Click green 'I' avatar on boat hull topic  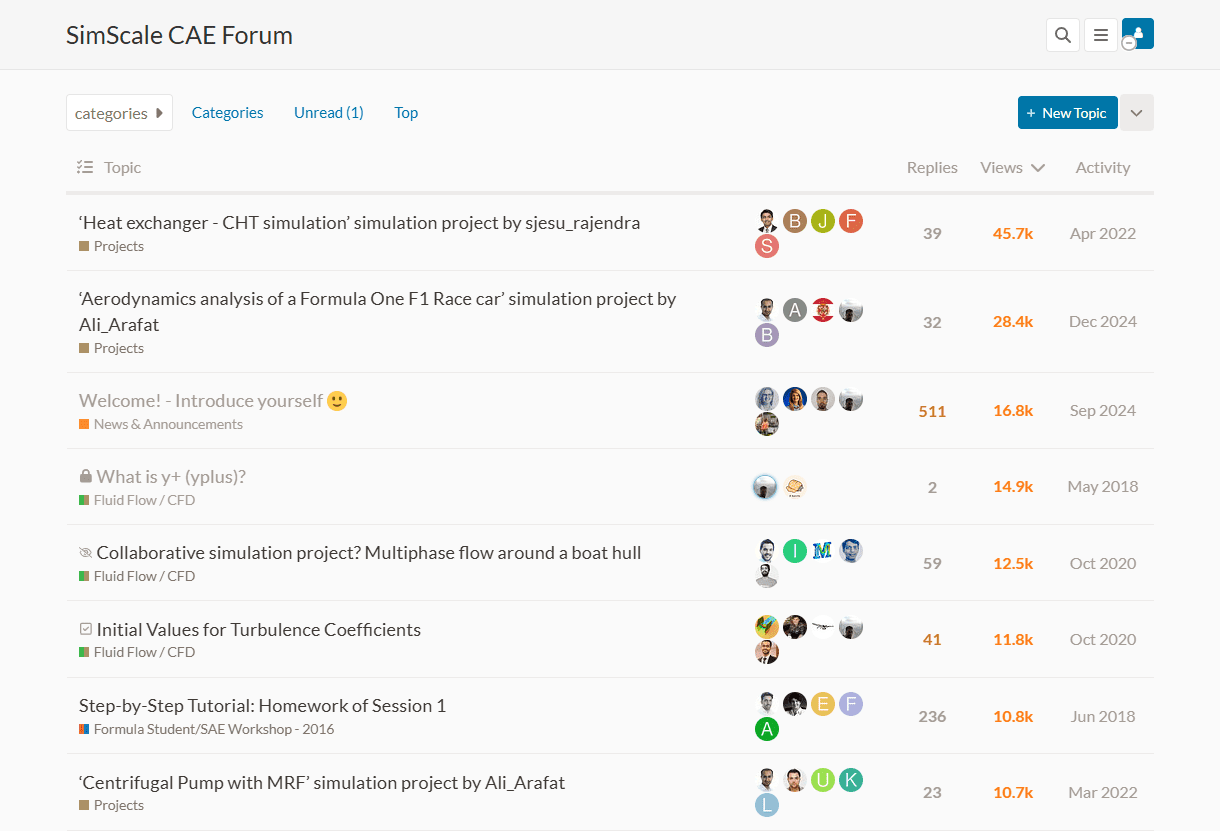click(795, 551)
